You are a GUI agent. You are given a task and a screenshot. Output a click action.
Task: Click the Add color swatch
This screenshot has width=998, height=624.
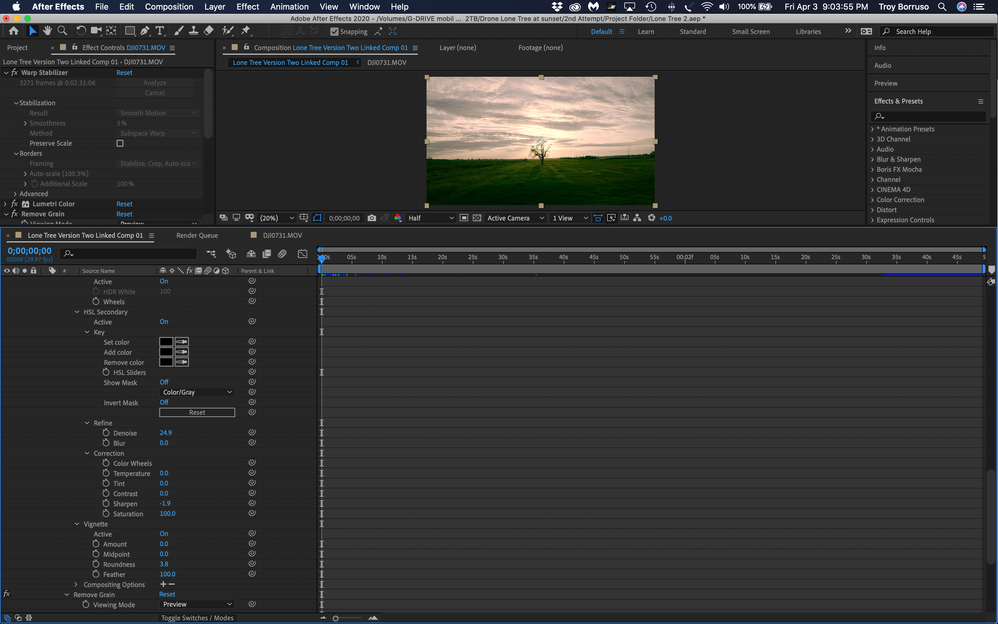tap(166, 352)
